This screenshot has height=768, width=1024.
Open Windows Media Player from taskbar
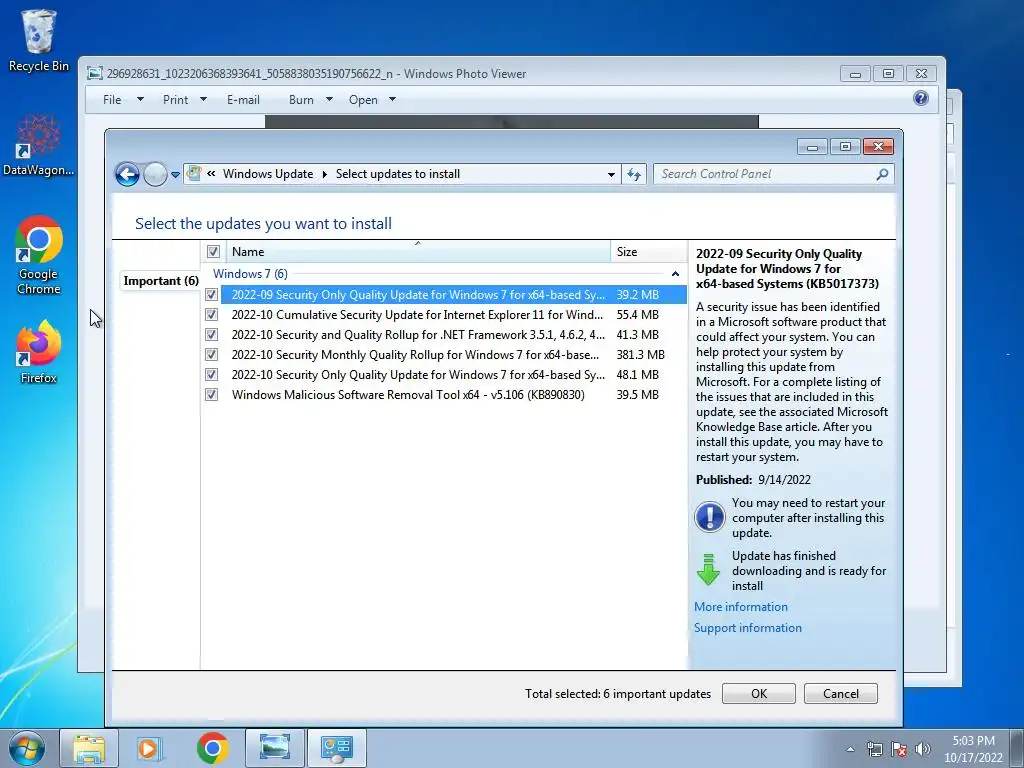[x=150, y=748]
